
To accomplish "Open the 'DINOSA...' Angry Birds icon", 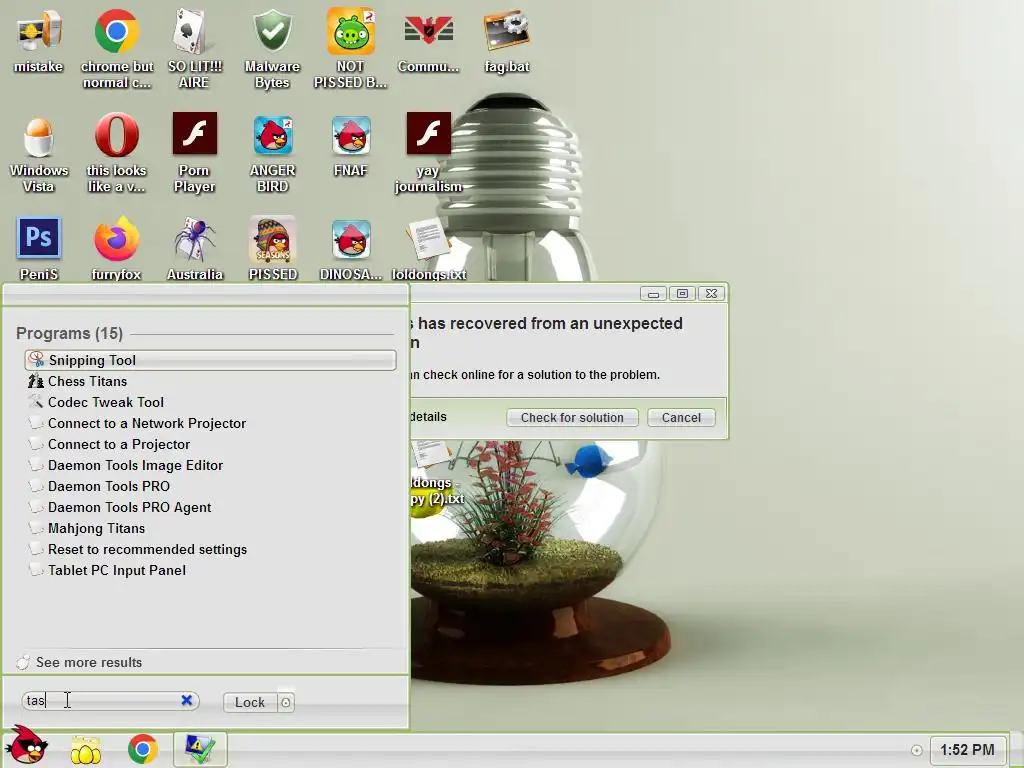I will [x=351, y=249].
